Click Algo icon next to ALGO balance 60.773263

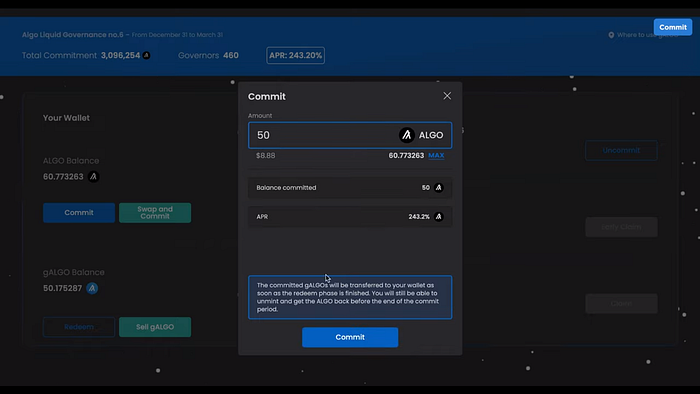pos(93,177)
